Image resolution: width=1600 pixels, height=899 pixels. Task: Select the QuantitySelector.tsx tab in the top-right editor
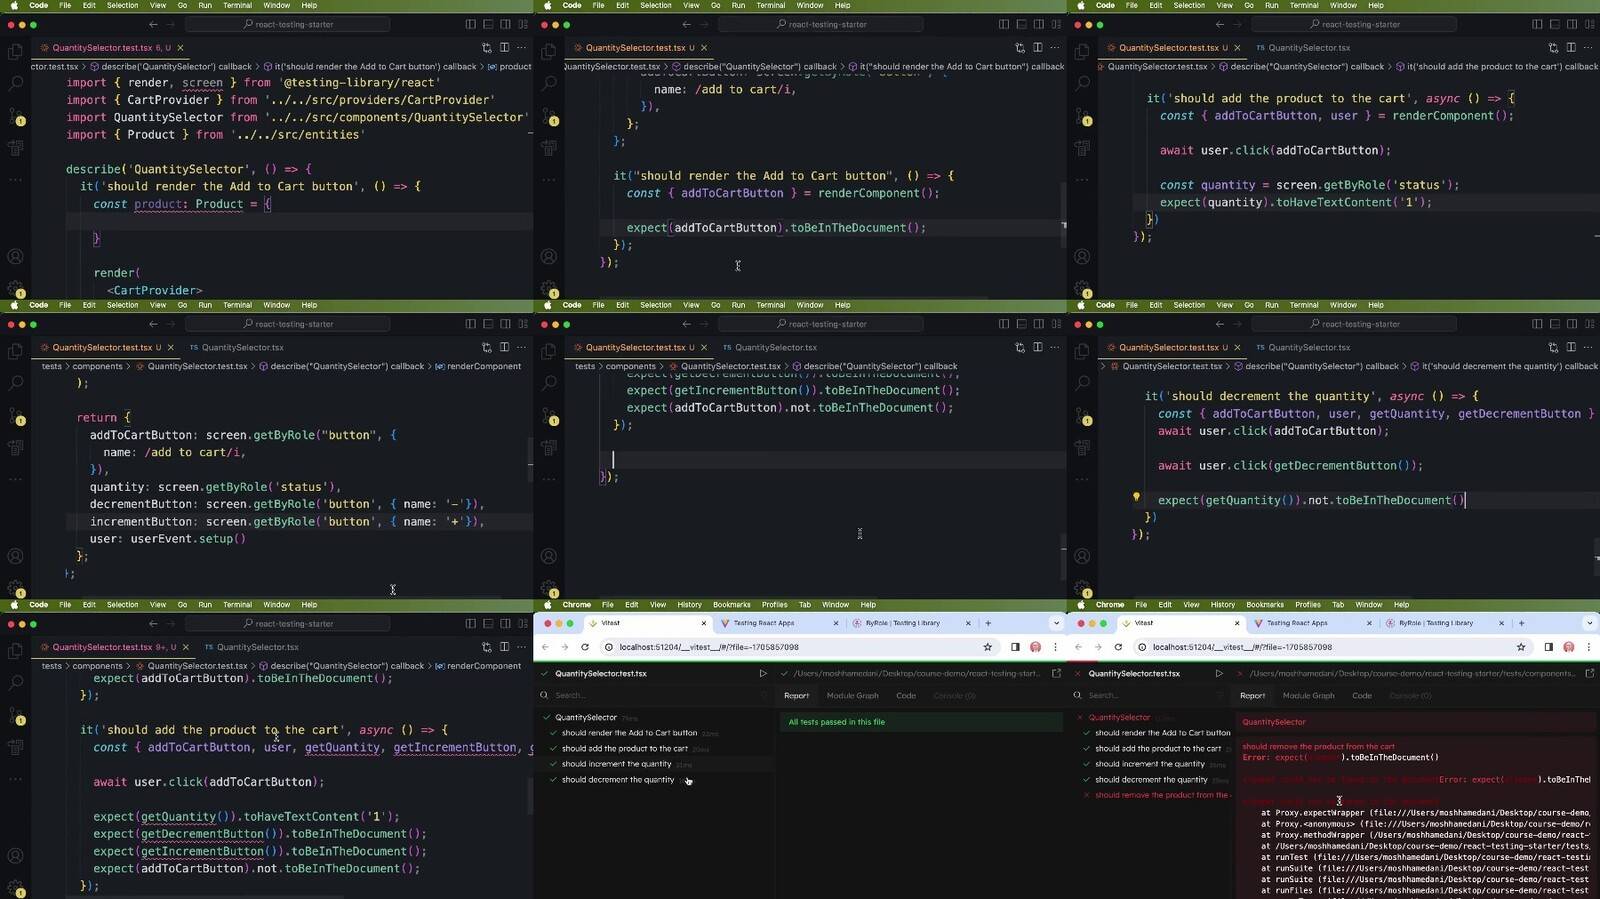click(x=1308, y=48)
